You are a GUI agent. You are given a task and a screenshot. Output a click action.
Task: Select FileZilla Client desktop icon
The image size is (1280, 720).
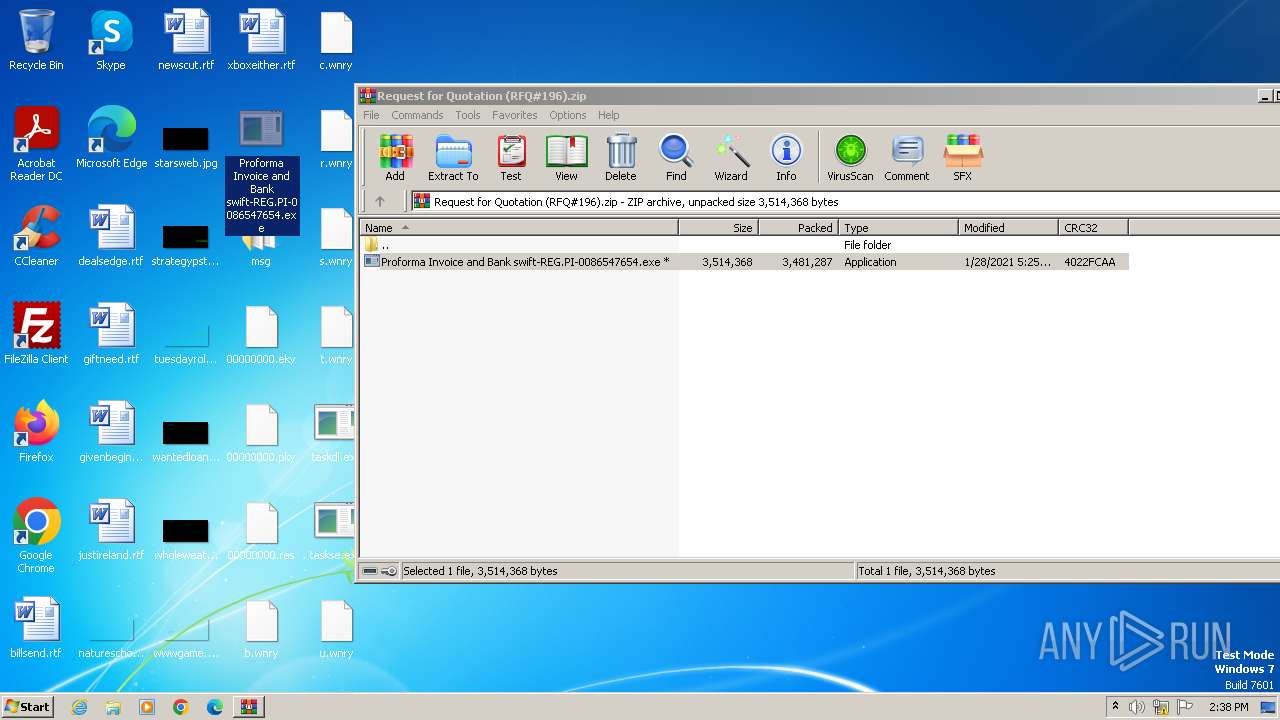click(x=36, y=335)
